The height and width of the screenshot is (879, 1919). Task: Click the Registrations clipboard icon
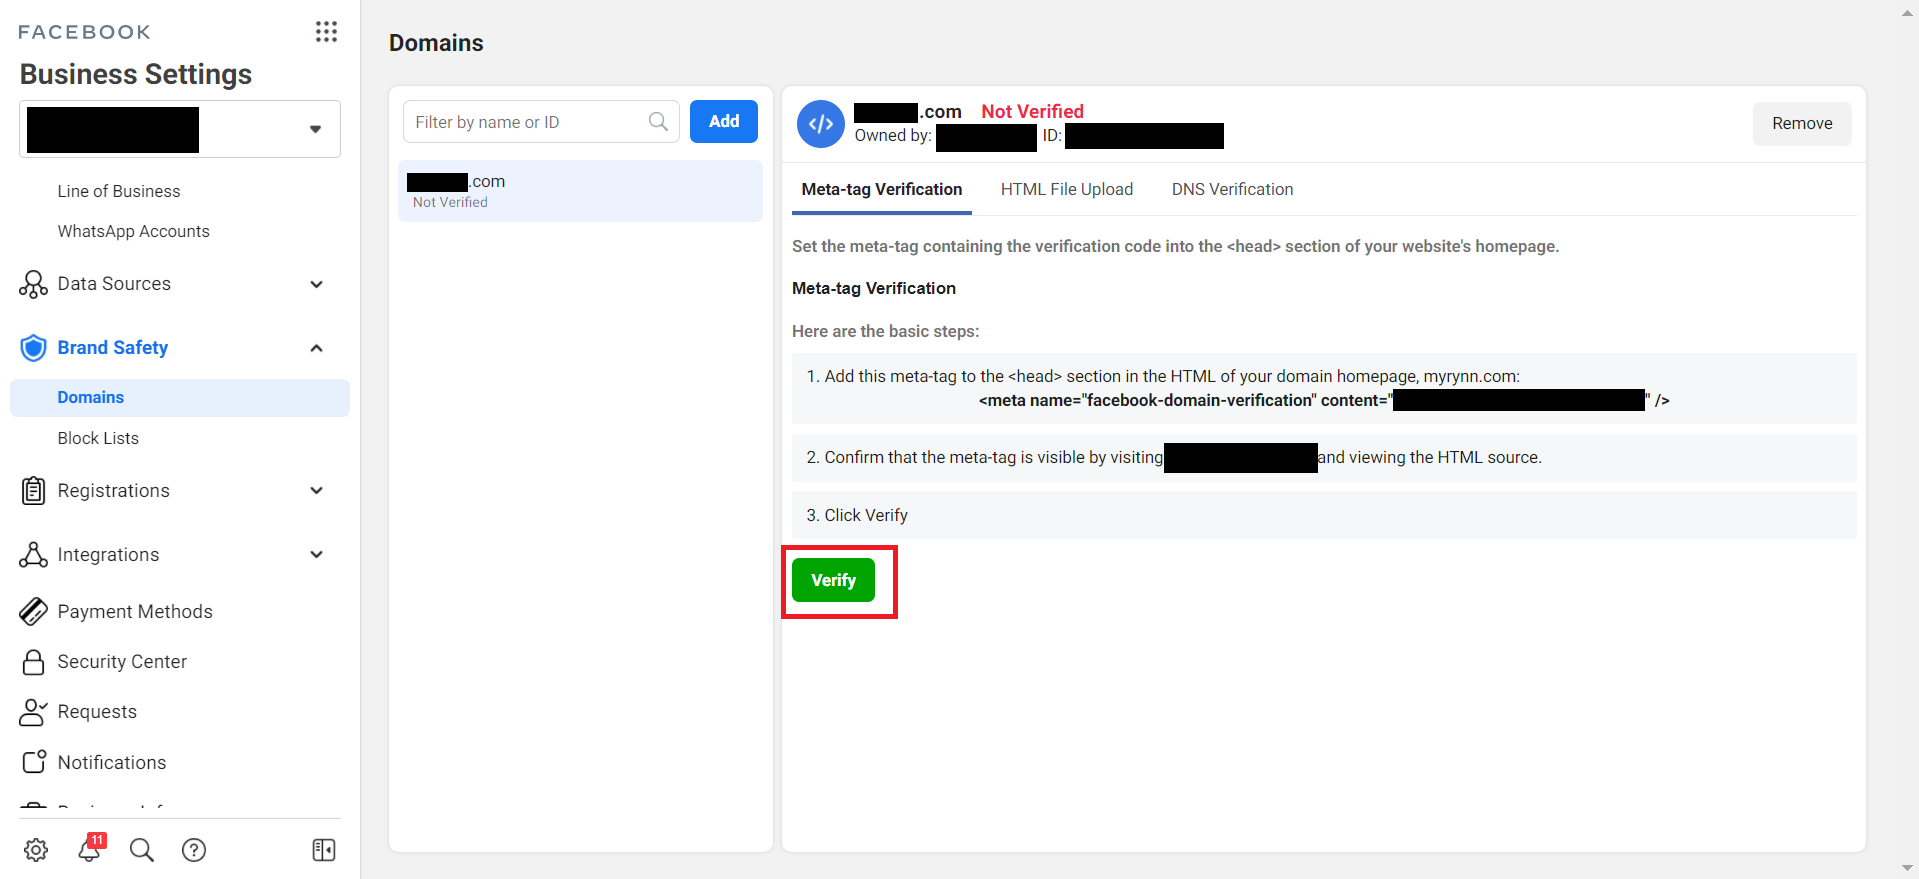click(33, 491)
